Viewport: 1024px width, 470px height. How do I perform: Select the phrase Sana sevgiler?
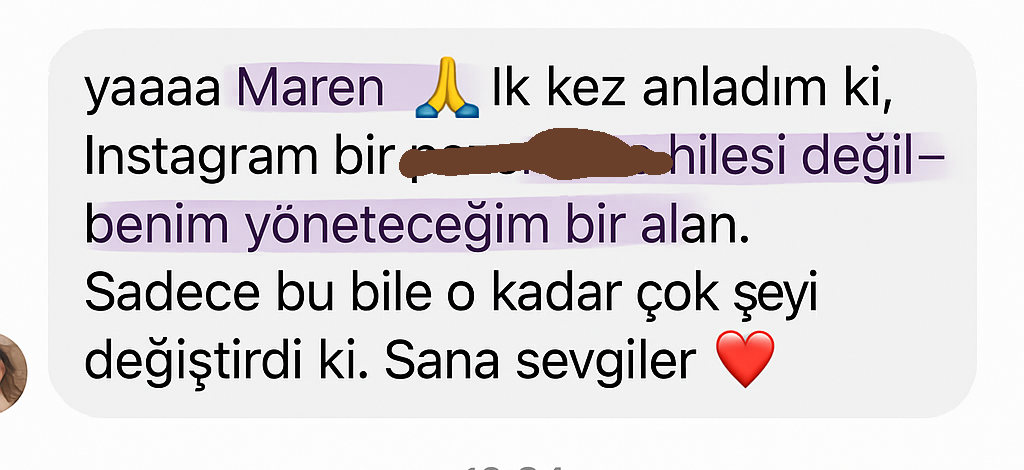539,361
